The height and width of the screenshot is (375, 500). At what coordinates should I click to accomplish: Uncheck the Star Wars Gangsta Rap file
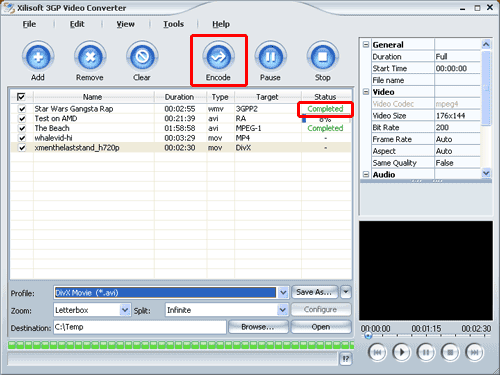click(22, 109)
